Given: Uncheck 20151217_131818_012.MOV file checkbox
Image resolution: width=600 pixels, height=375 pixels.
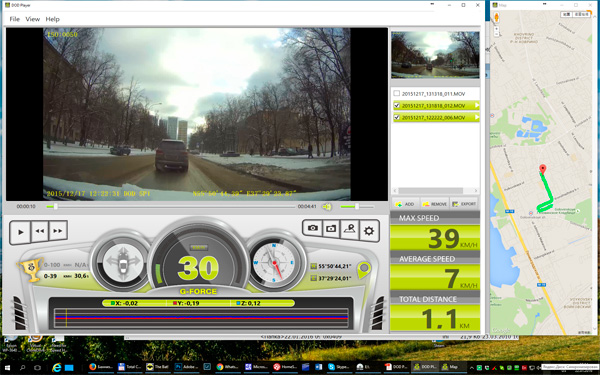Looking at the screenshot, I should pyautogui.click(x=397, y=105).
